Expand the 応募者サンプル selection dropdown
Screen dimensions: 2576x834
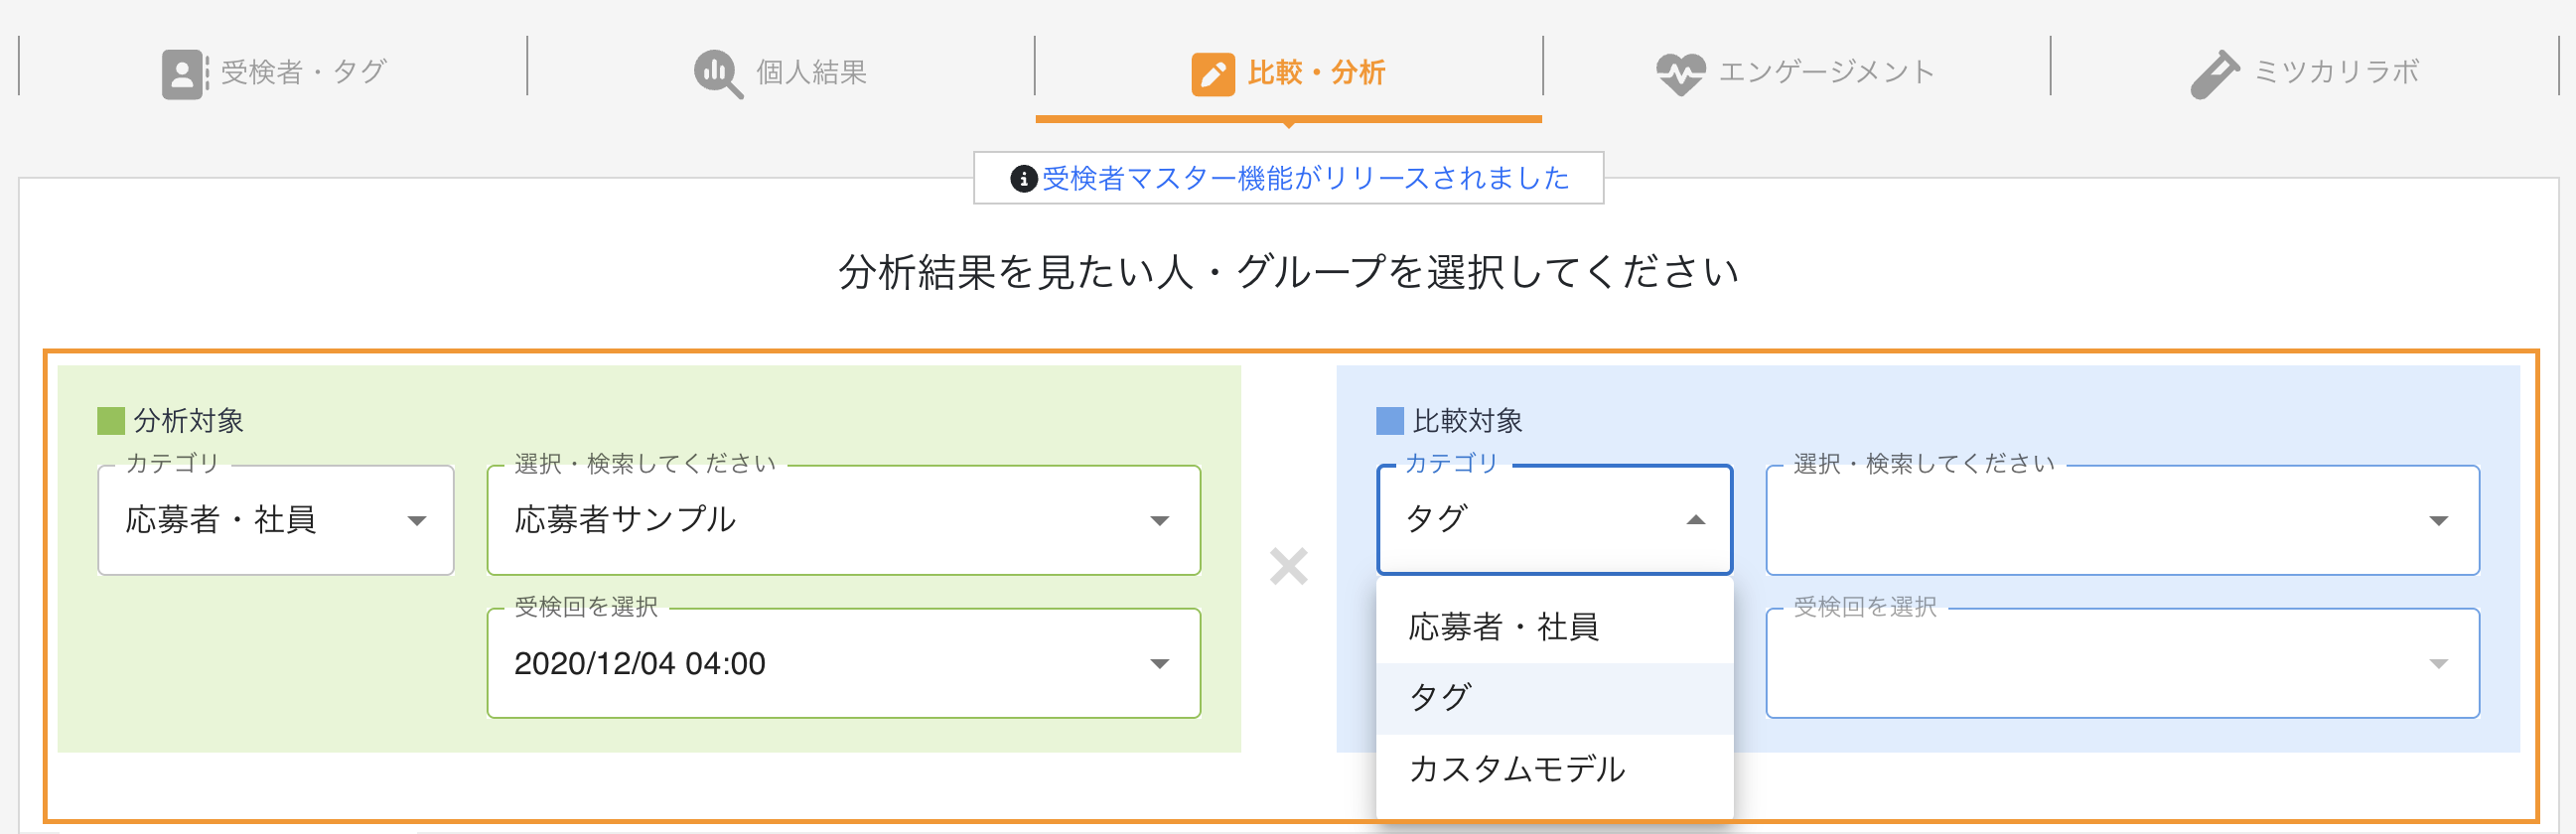tap(843, 520)
